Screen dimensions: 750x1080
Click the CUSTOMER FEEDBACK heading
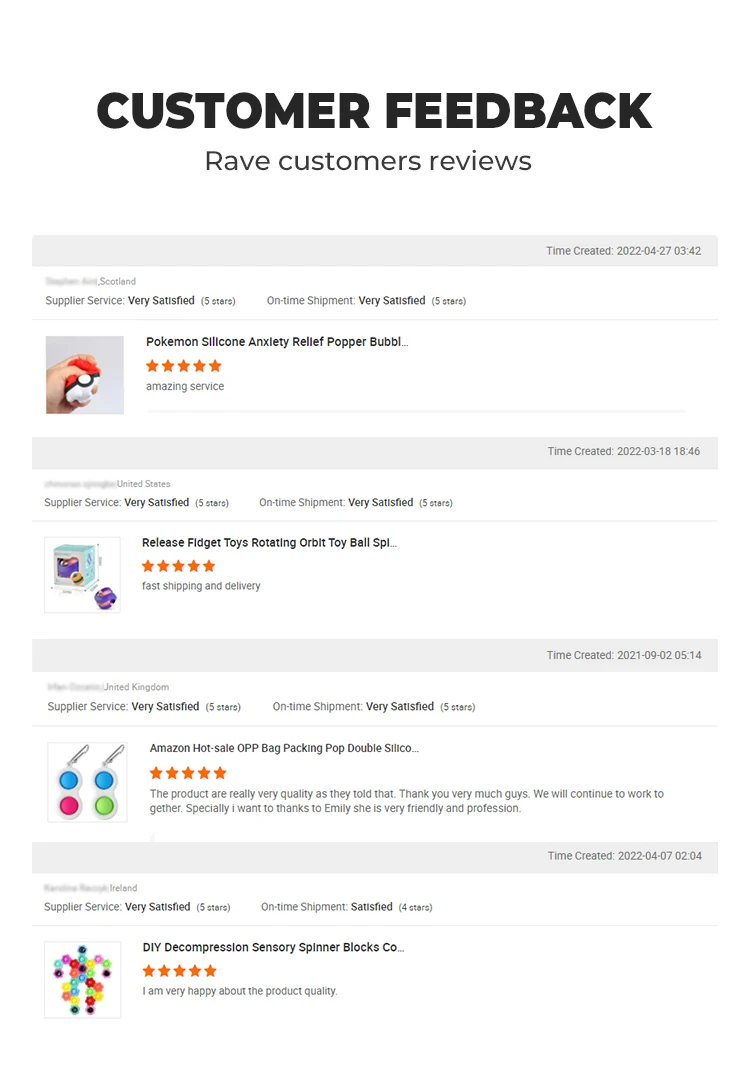click(374, 110)
